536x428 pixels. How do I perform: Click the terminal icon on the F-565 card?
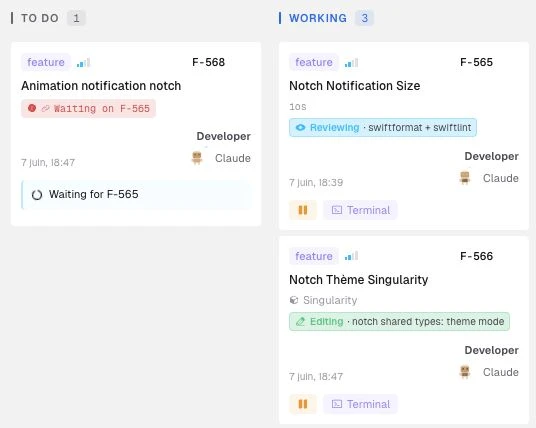pos(337,210)
